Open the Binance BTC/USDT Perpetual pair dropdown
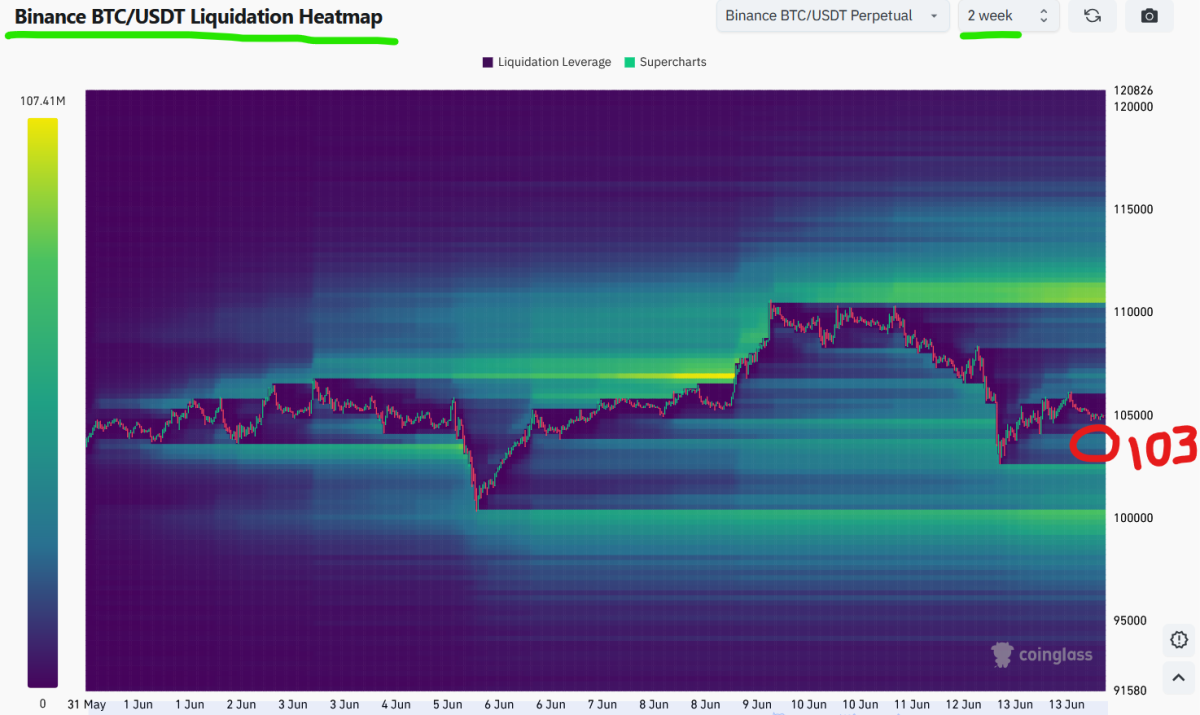This screenshot has width=1200, height=715. tap(833, 16)
